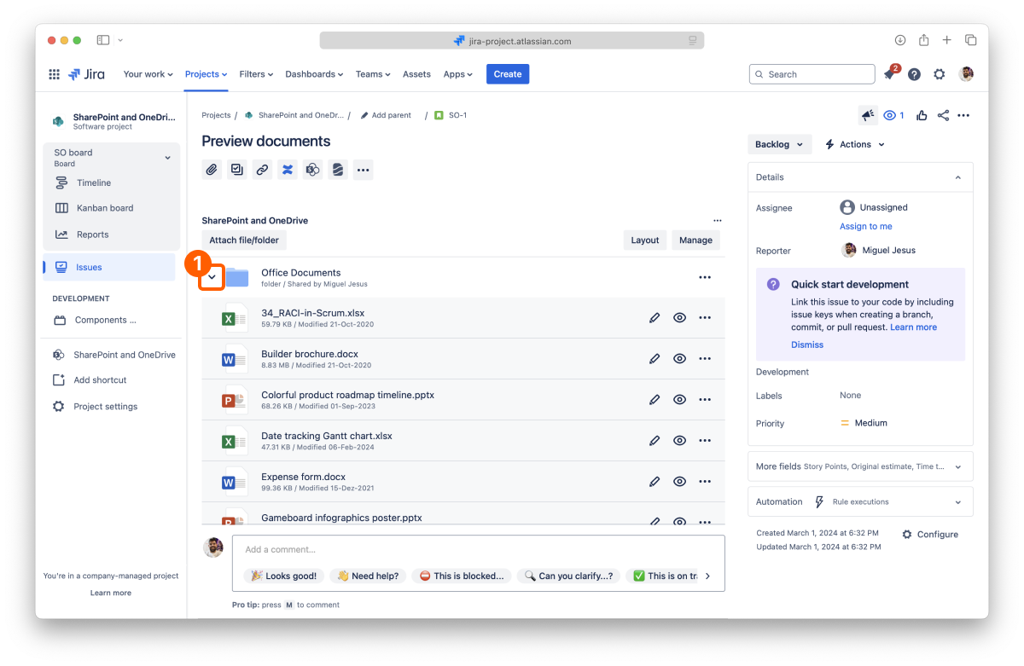Screen dimensions: 1024x666
Task: Open Jira notifications bell
Action: 889,74
